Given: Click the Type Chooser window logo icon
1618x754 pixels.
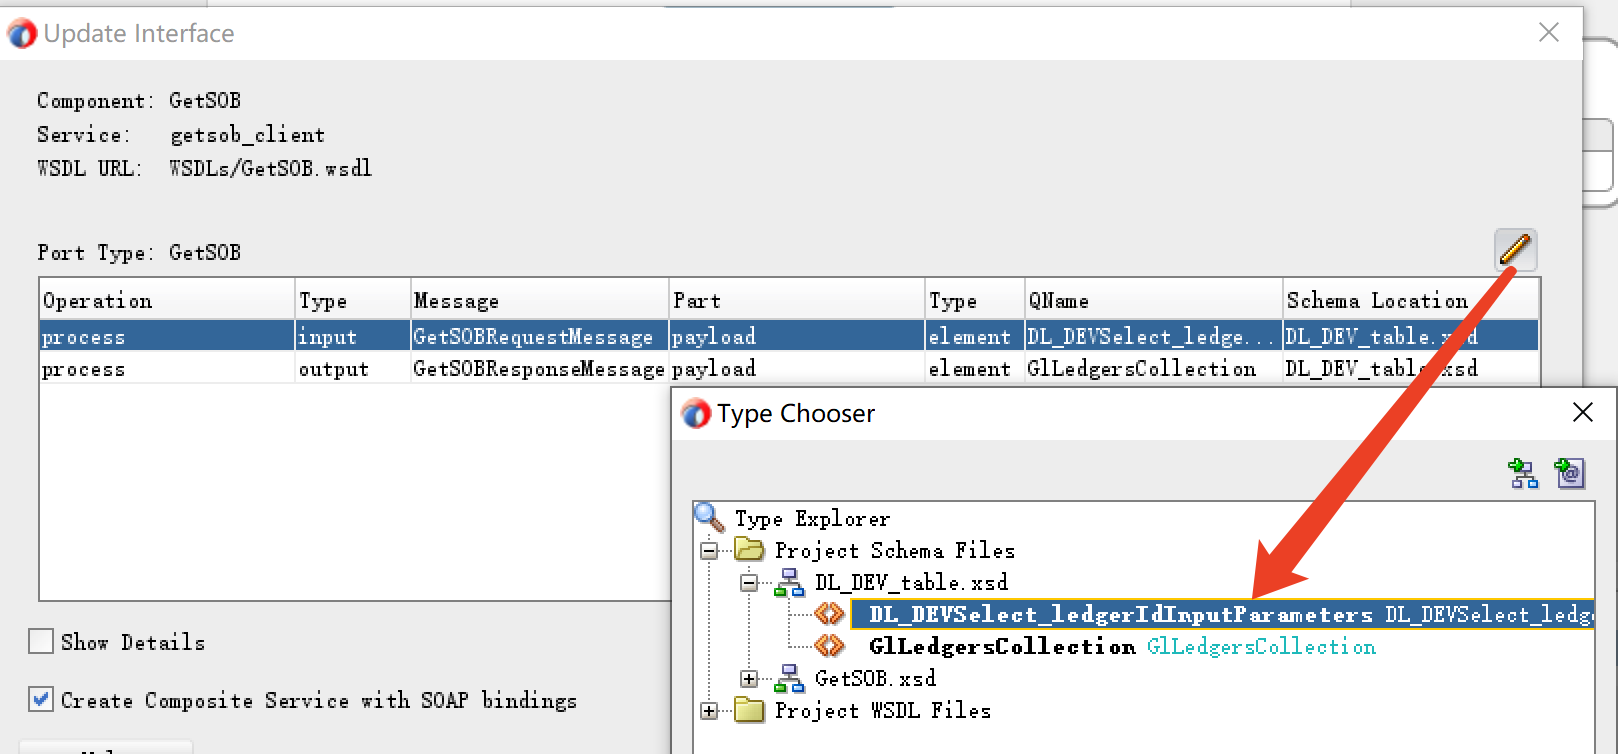Looking at the screenshot, I should (x=696, y=413).
